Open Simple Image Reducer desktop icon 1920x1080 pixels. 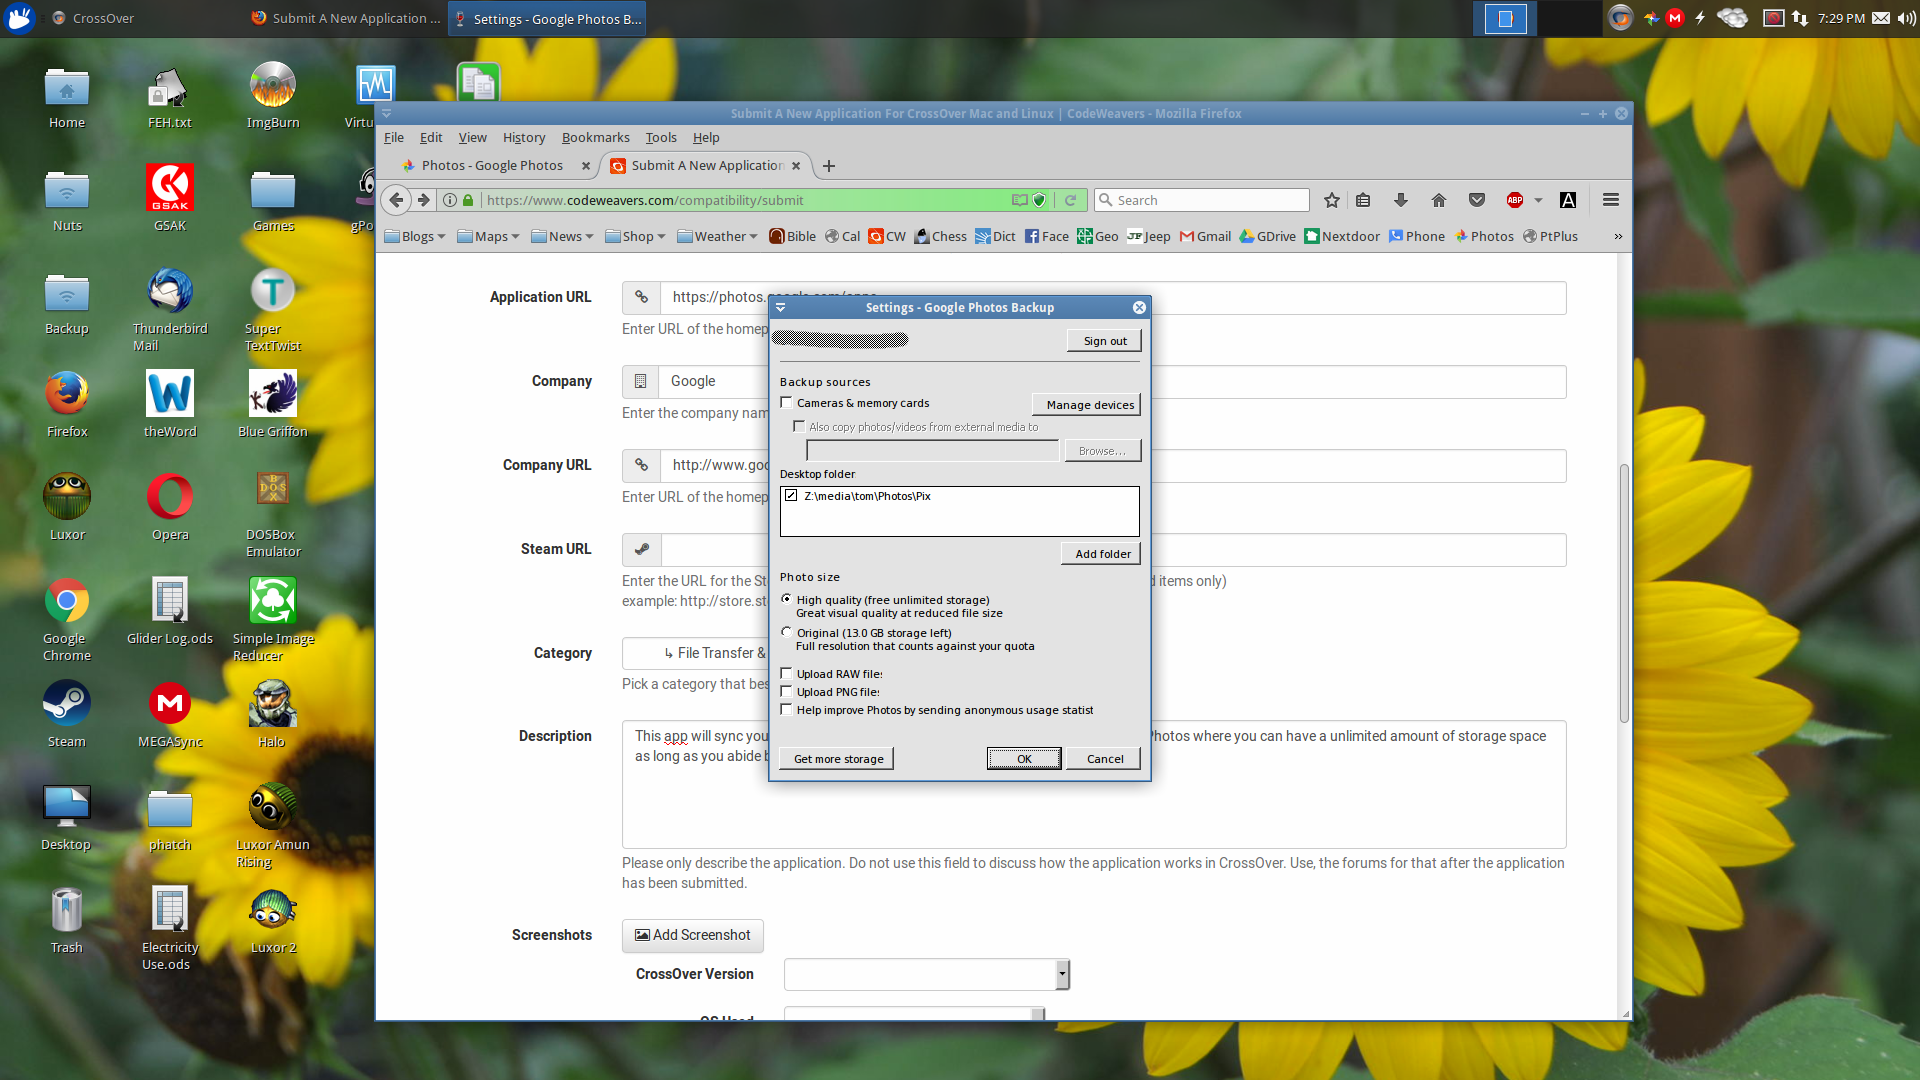pos(272,619)
